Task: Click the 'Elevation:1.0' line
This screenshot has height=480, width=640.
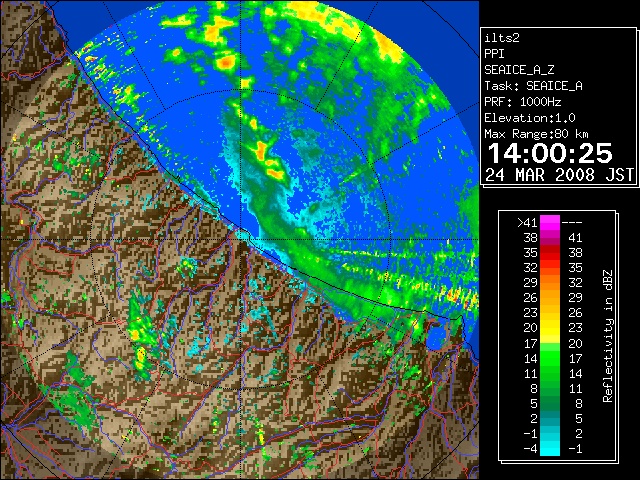Action: (x=530, y=118)
